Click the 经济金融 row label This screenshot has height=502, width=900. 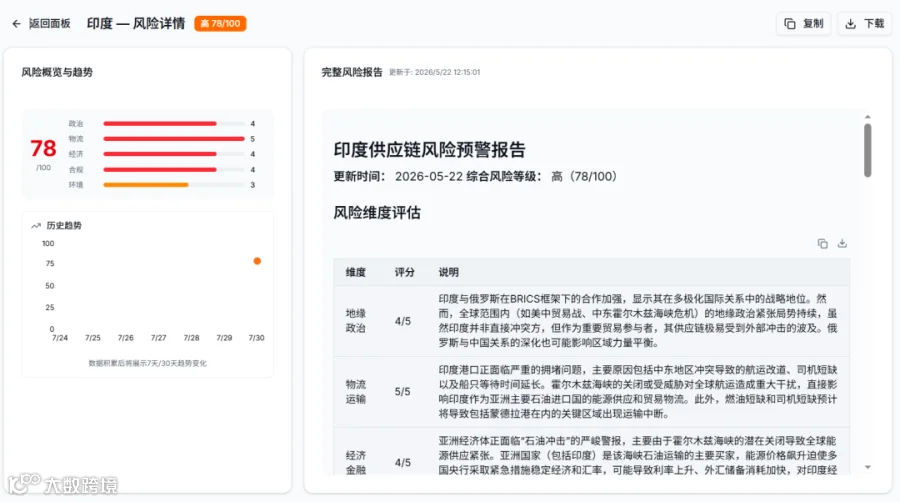[x=356, y=462]
